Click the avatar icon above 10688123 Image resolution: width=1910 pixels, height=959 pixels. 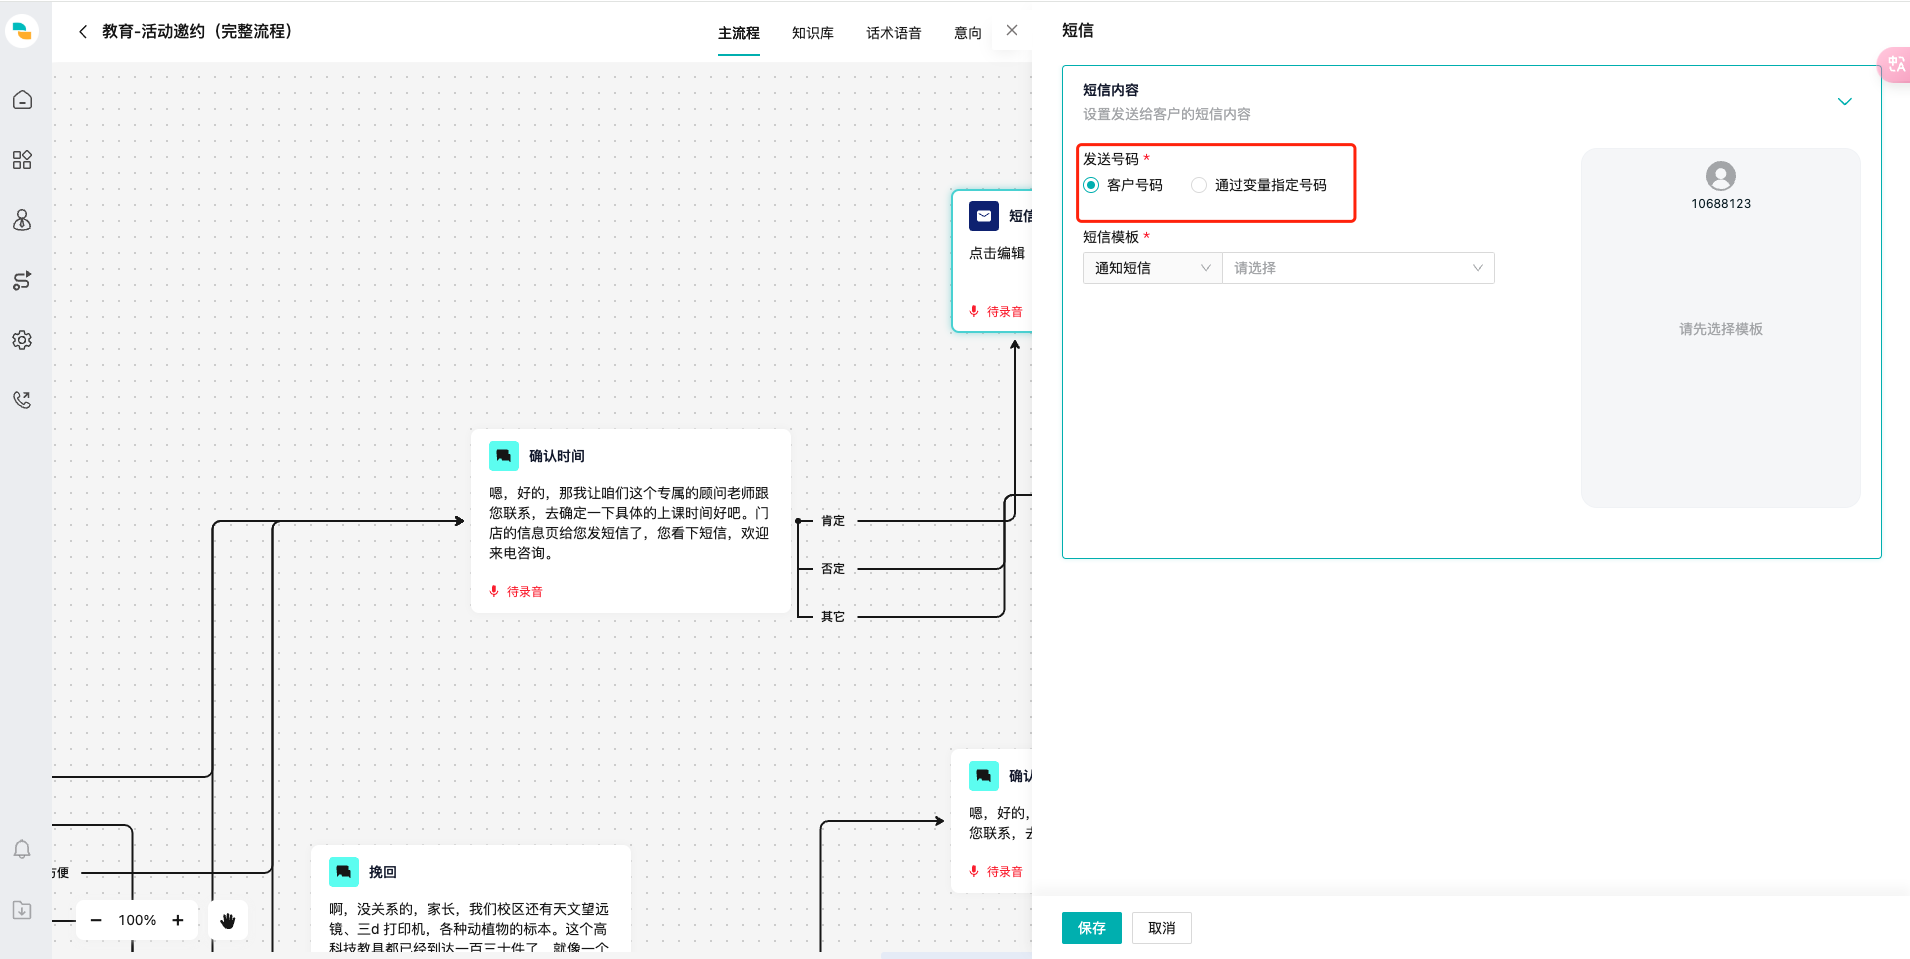pos(1721,176)
